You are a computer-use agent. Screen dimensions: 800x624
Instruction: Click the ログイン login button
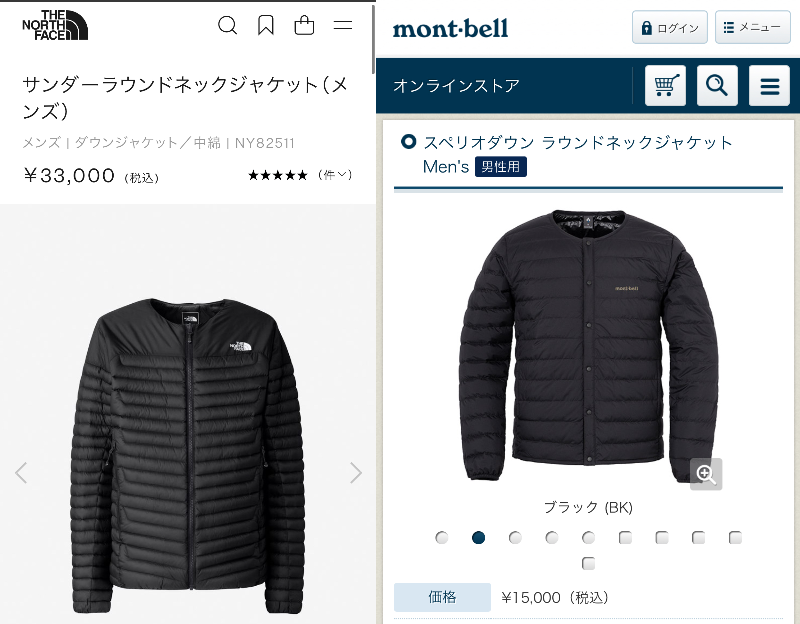[670, 27]
